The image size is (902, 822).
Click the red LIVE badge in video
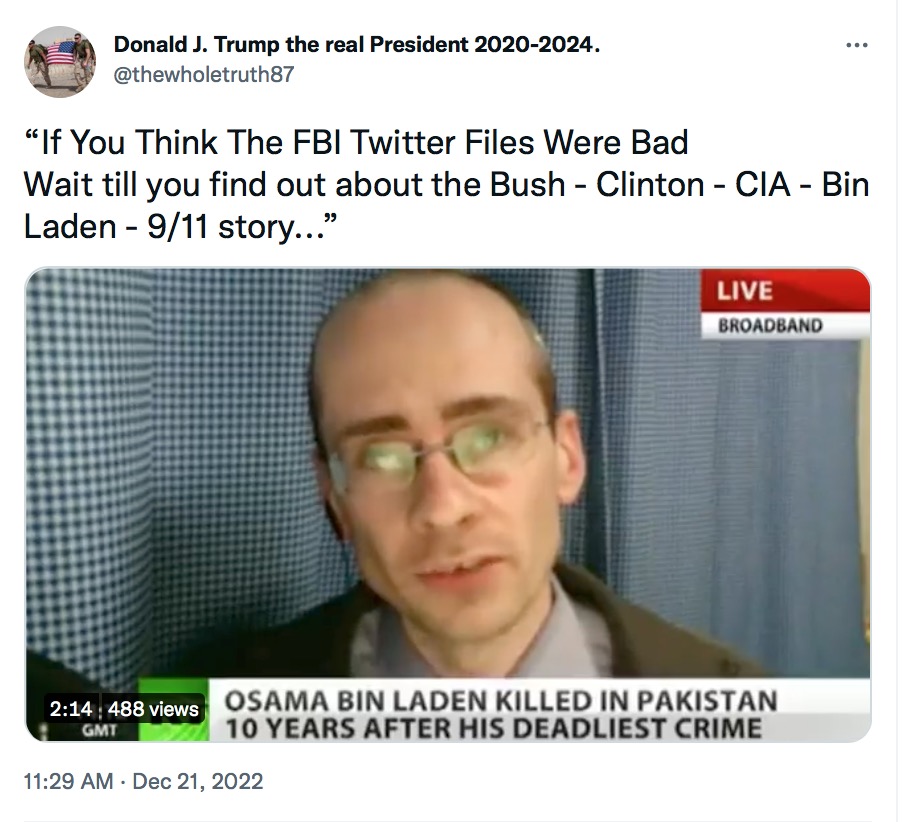pos(785,290)
